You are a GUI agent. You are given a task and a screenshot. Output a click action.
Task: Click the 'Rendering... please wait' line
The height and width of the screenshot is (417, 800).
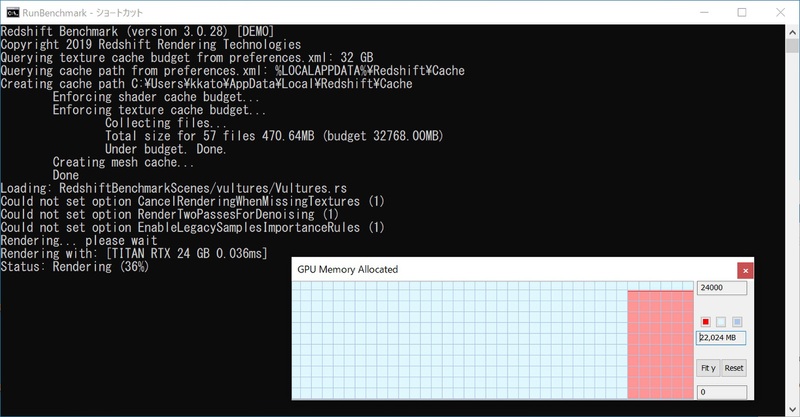coord(79,241)
